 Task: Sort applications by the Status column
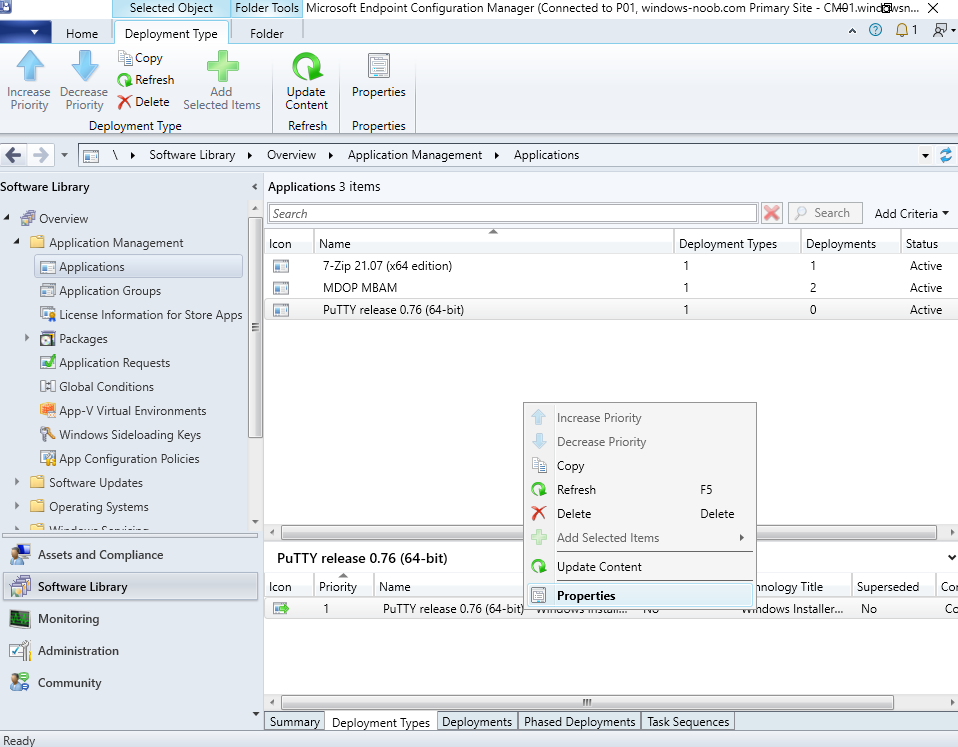pos(929,244)
